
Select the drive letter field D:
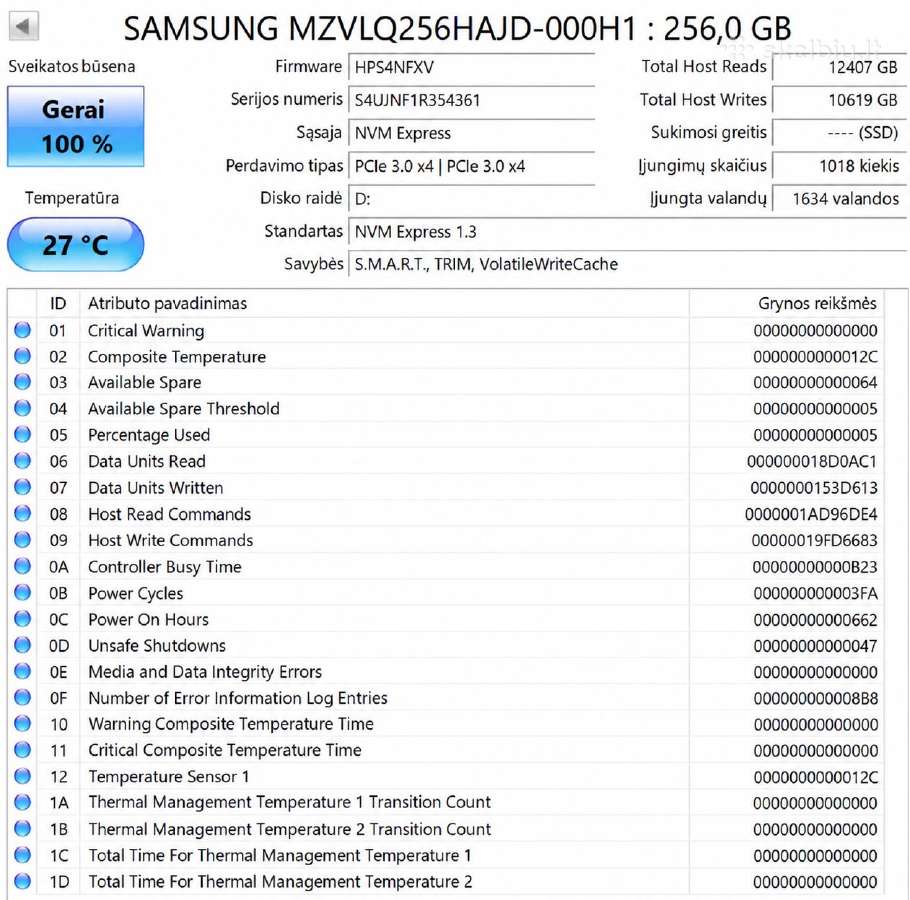point(471,199)
